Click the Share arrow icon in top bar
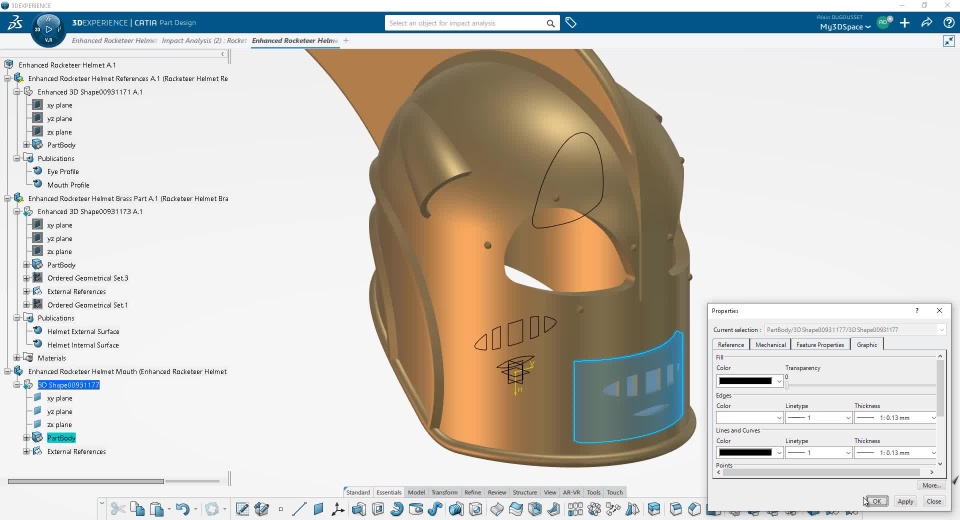The image size is (960, 520). pyautogui.click(x=926, y=23)
